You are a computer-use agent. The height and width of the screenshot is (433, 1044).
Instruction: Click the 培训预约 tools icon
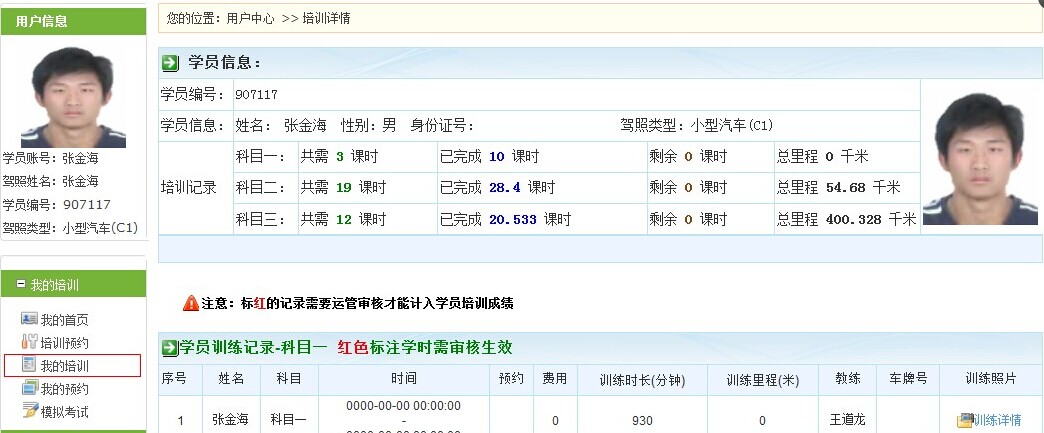[29, 343]
